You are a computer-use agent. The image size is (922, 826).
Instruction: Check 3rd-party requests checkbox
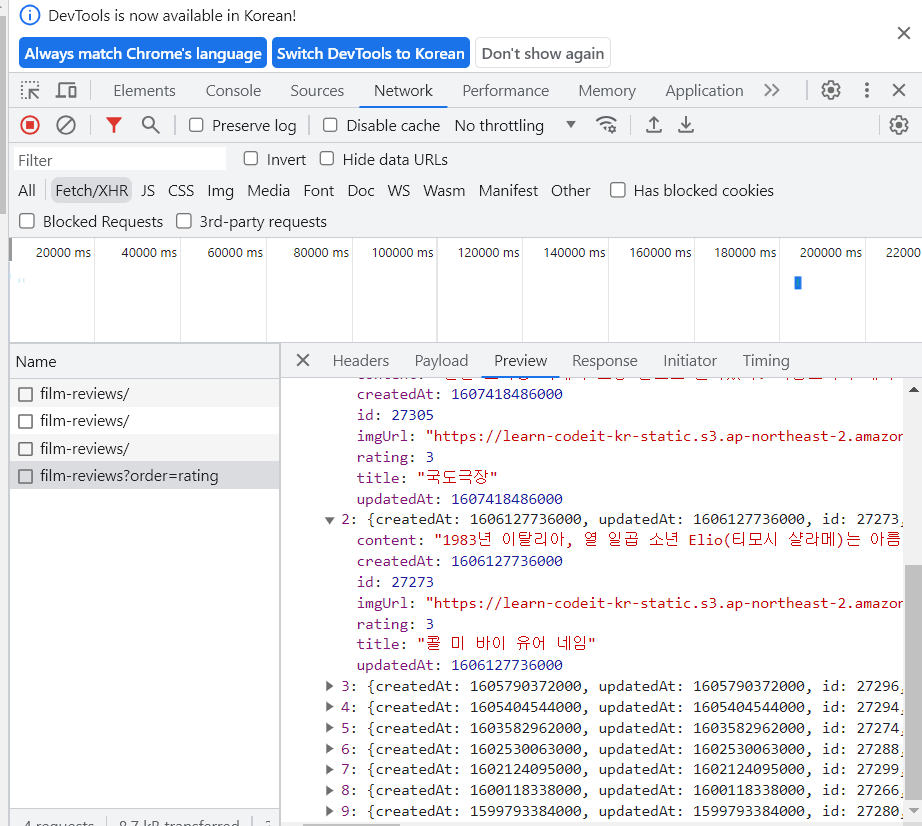click(184, 221)
